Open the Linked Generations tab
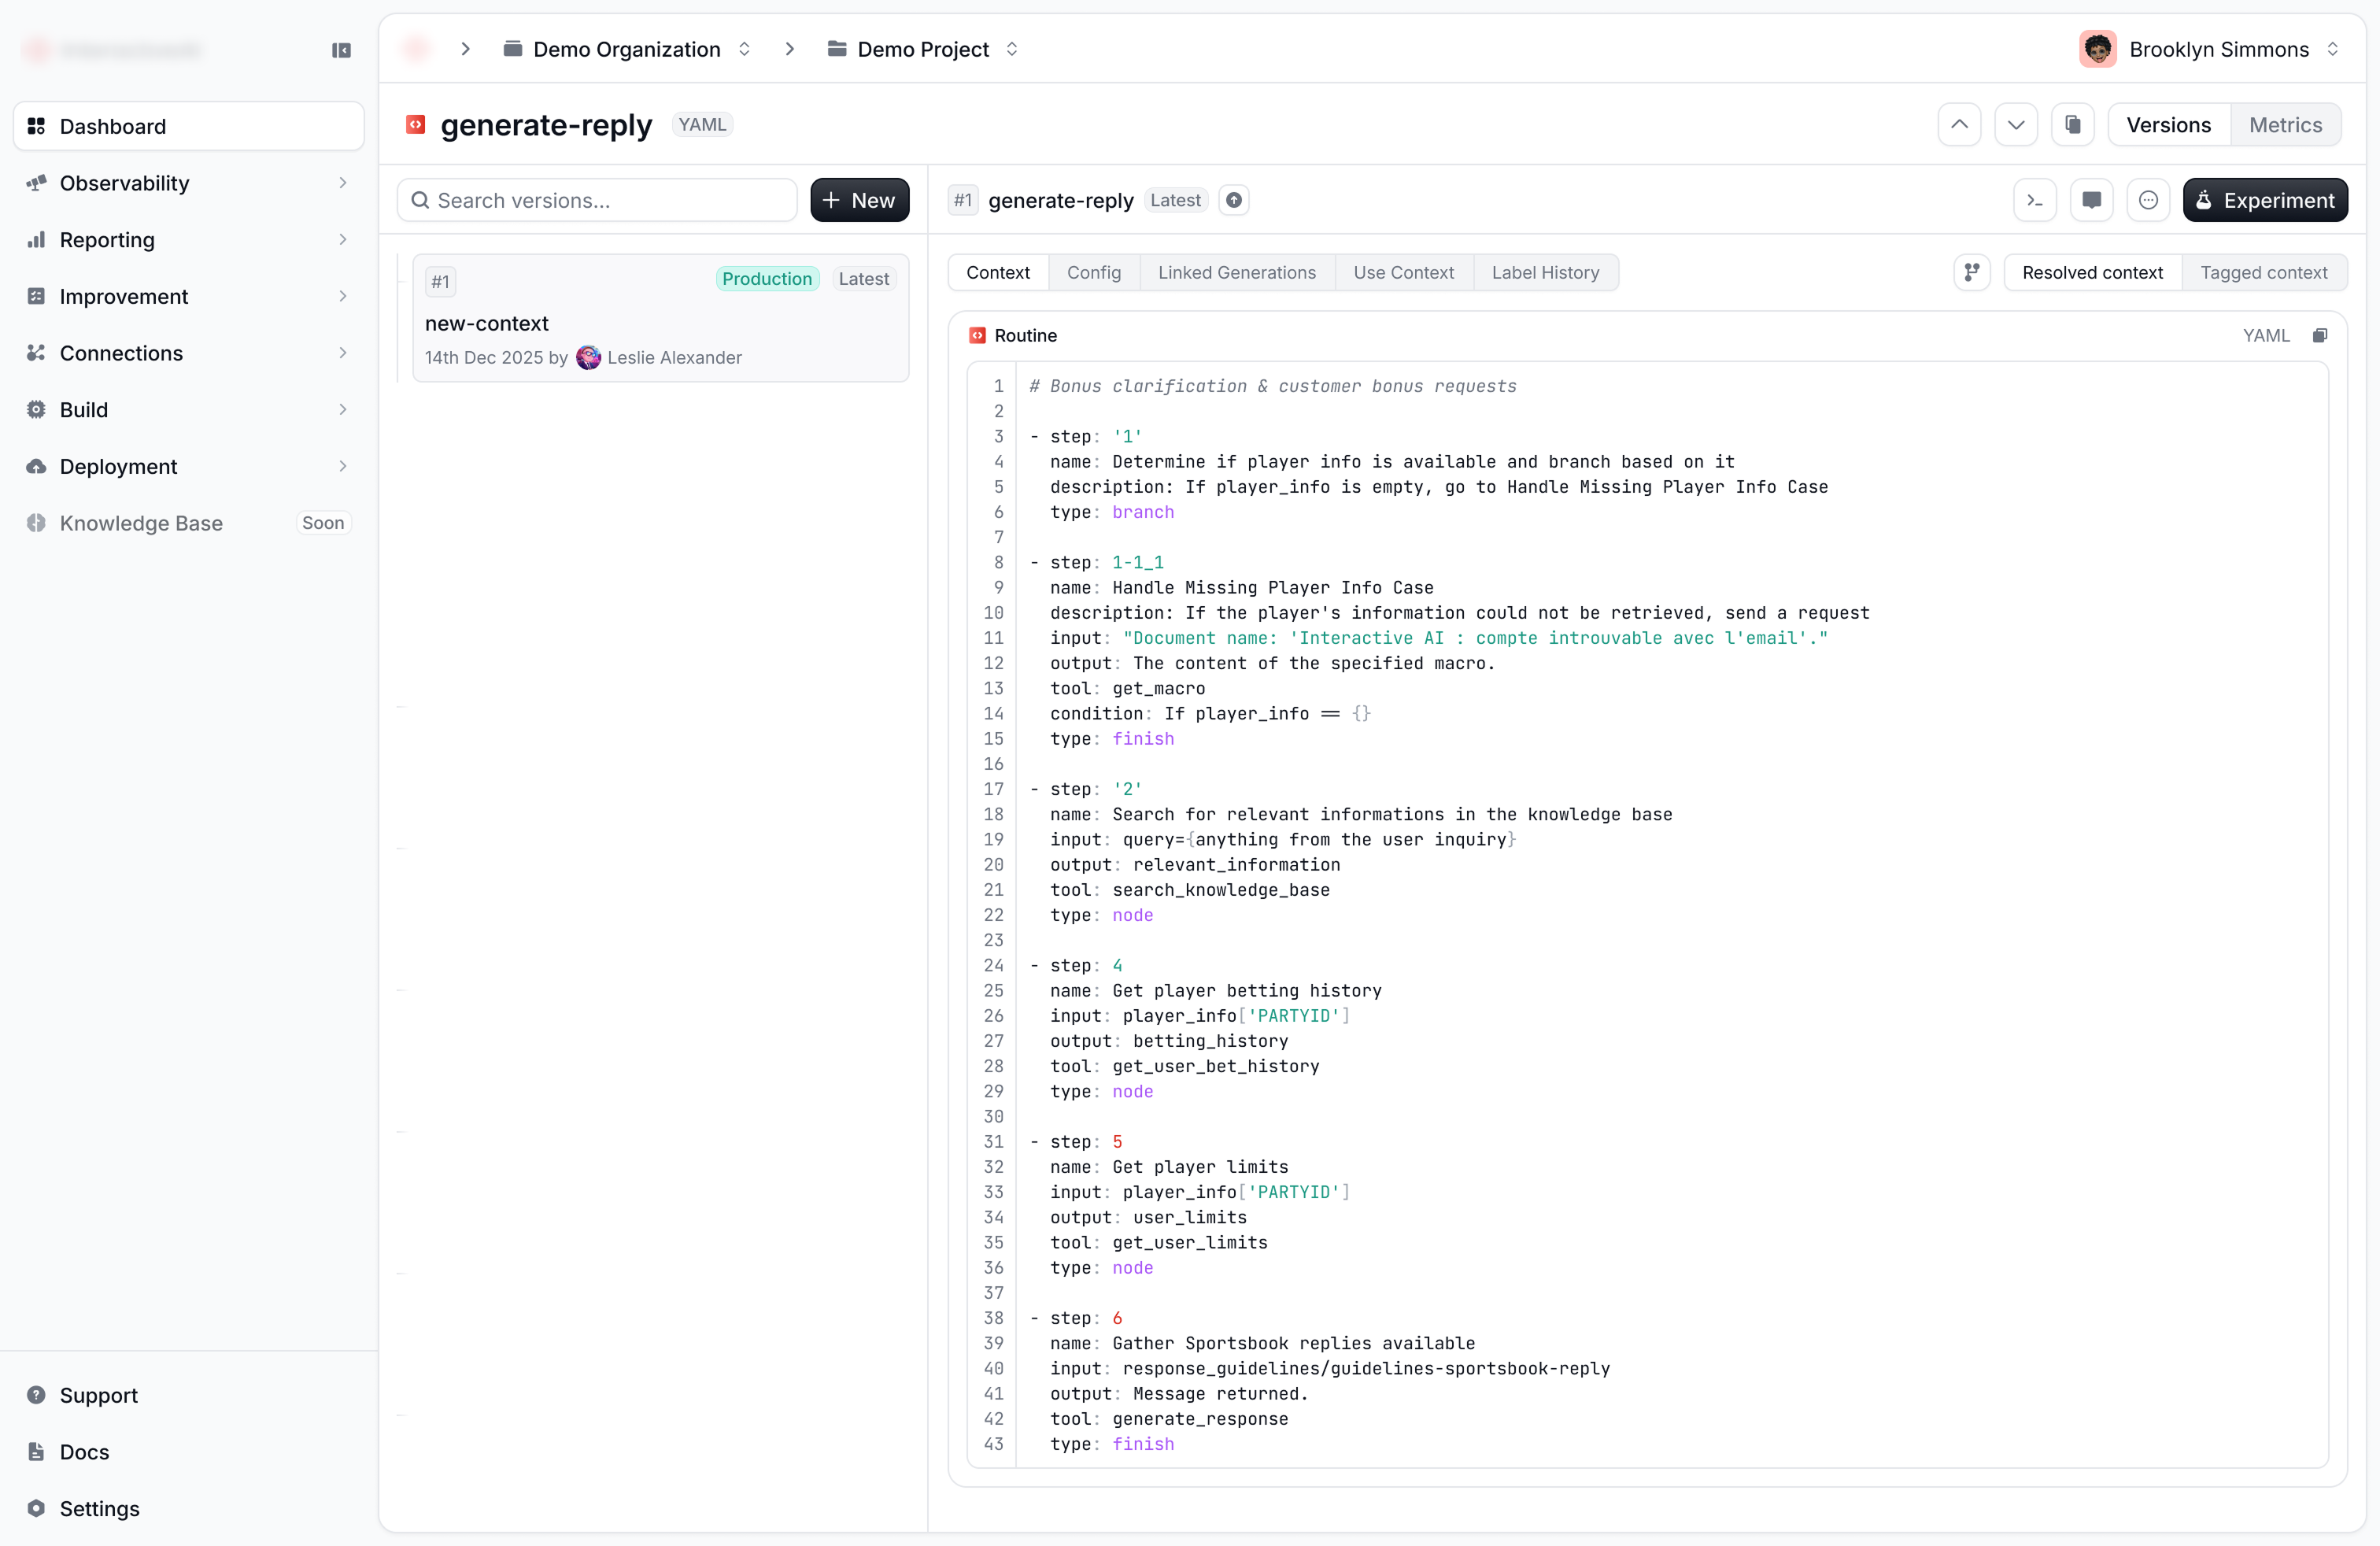The image size is (2380, 1546). point(1237,273)
